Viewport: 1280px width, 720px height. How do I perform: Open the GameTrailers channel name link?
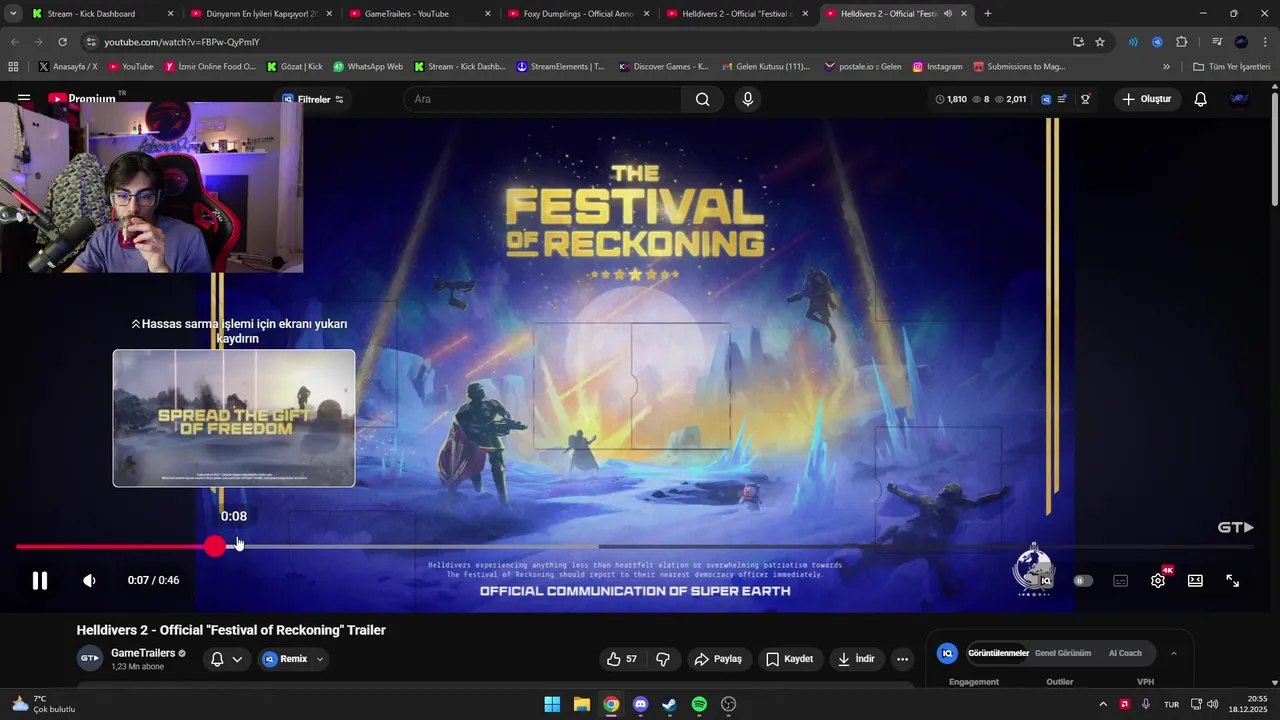coord(143,653)
